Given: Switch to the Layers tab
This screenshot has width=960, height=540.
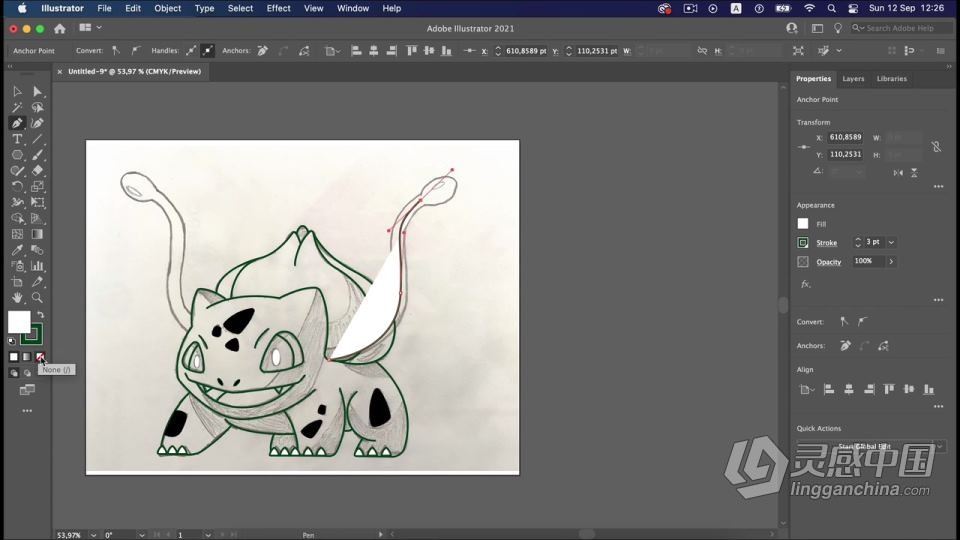Looking at the screenshot, I should click(x=853, y=79).
